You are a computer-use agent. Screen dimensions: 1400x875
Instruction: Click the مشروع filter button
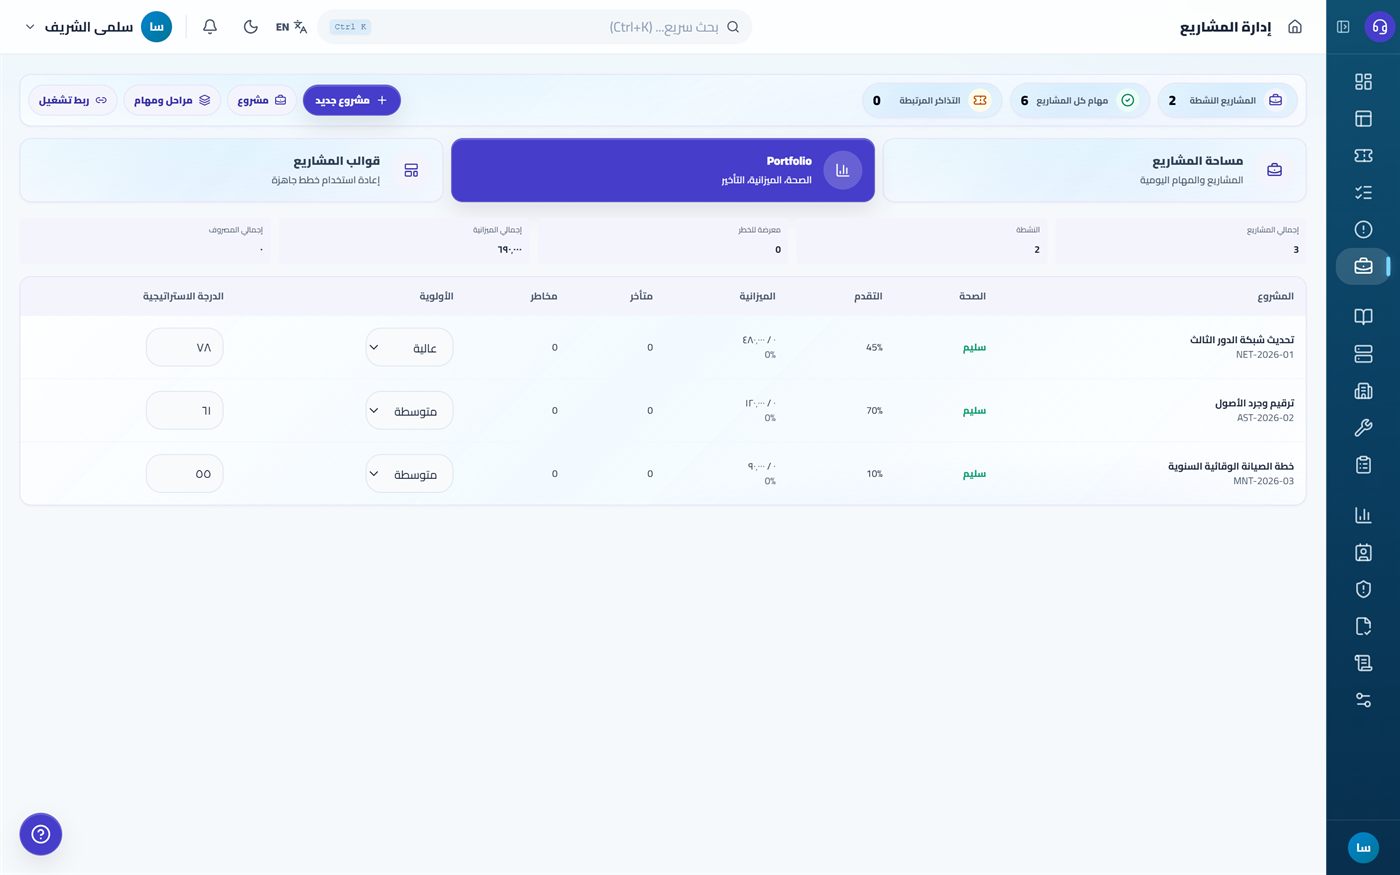point(262,100)
